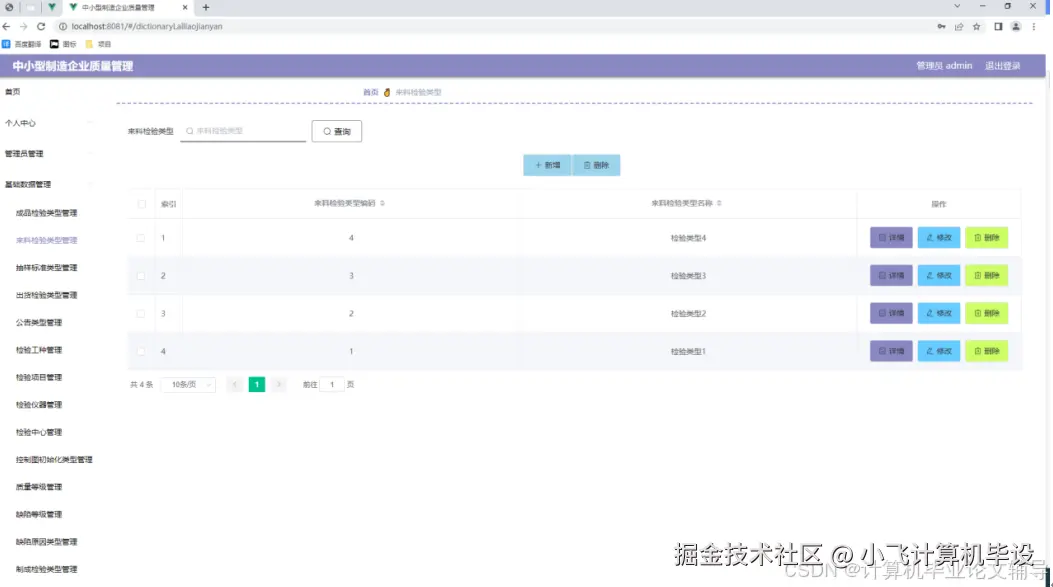Click 修改 for 检验类型3
This screenshot has width=1053, height=587.
coord(939,275)
